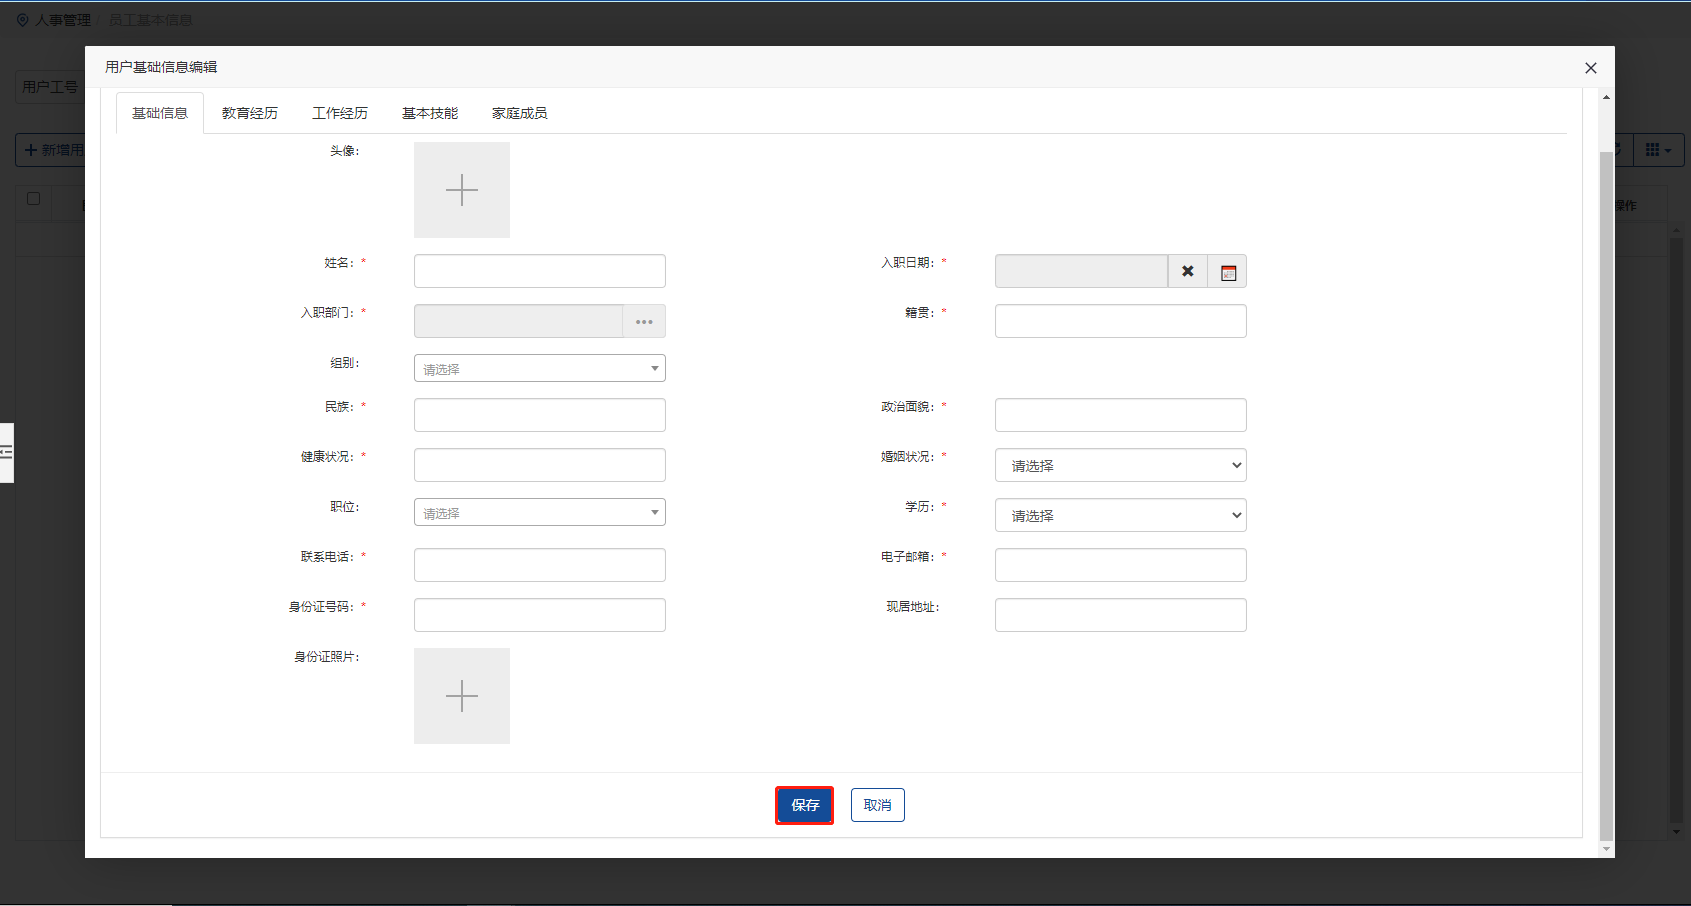This screenshot has width=1691, height=906.
Task: Close the user info edit dialog
Action: (1590, 68)
